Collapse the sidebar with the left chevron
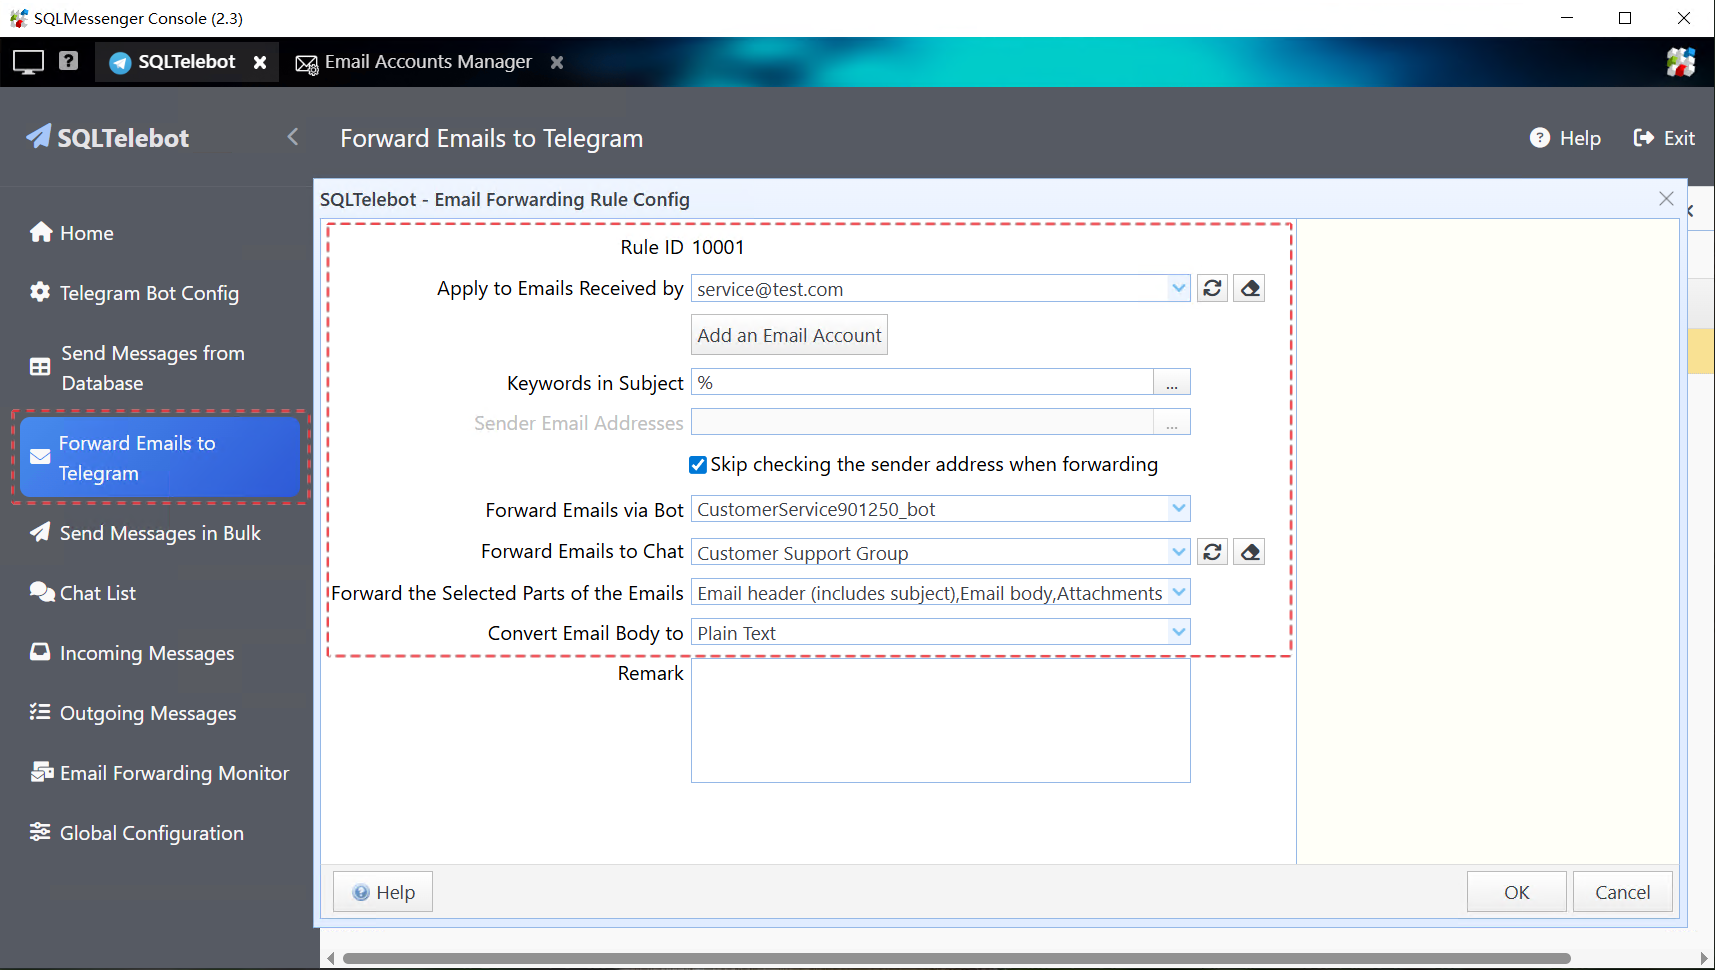 [x=293, y=137]
